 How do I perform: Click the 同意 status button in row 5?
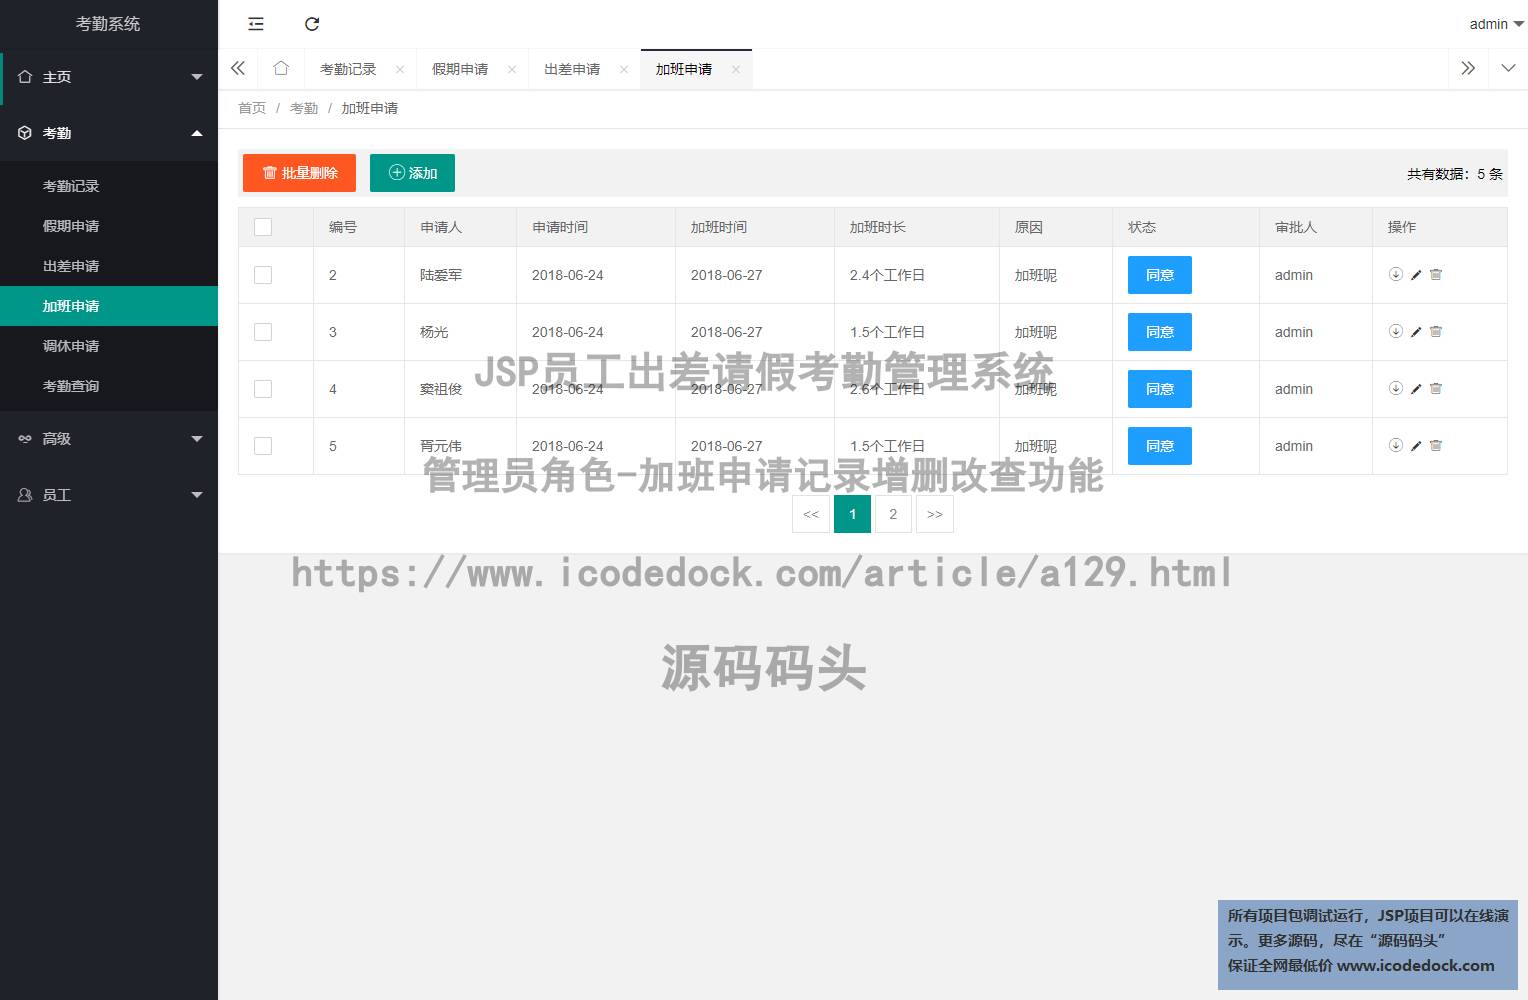click(1160, 446)
